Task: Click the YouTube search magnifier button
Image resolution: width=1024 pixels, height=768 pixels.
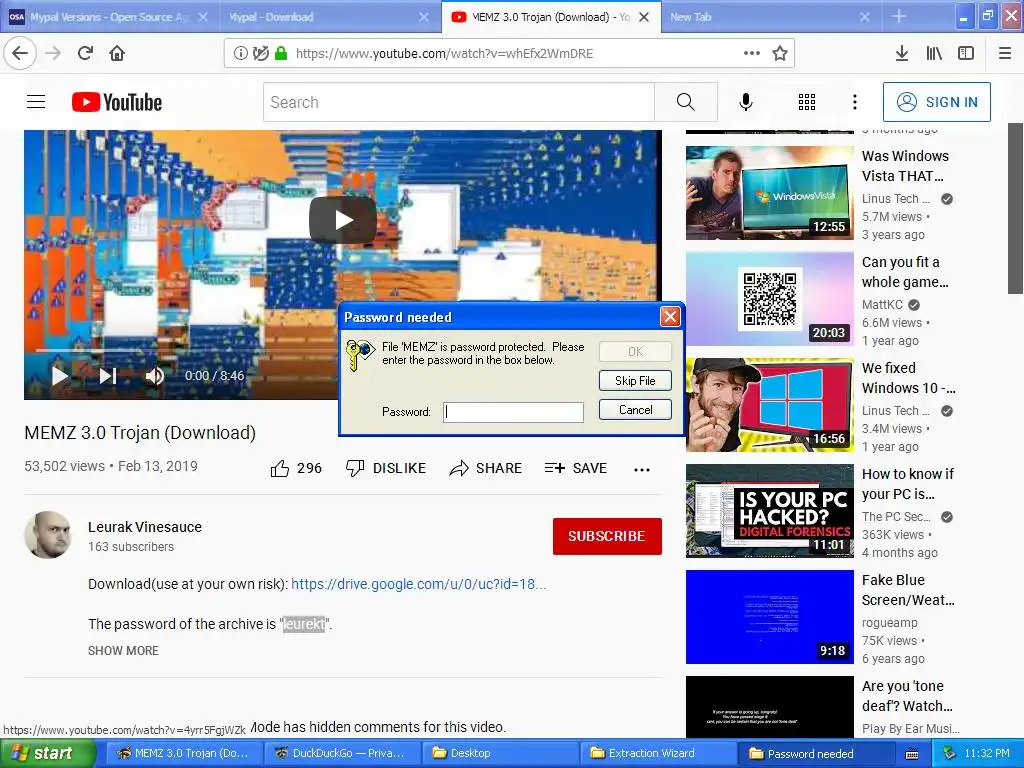Action: [685, 101]
